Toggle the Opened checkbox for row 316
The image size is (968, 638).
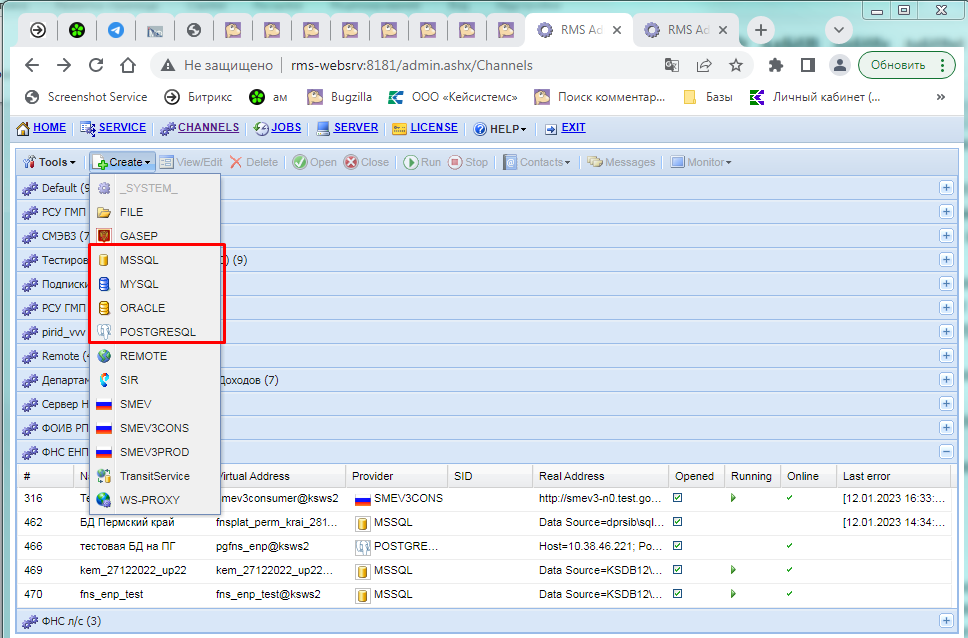(x=678, y=498)
